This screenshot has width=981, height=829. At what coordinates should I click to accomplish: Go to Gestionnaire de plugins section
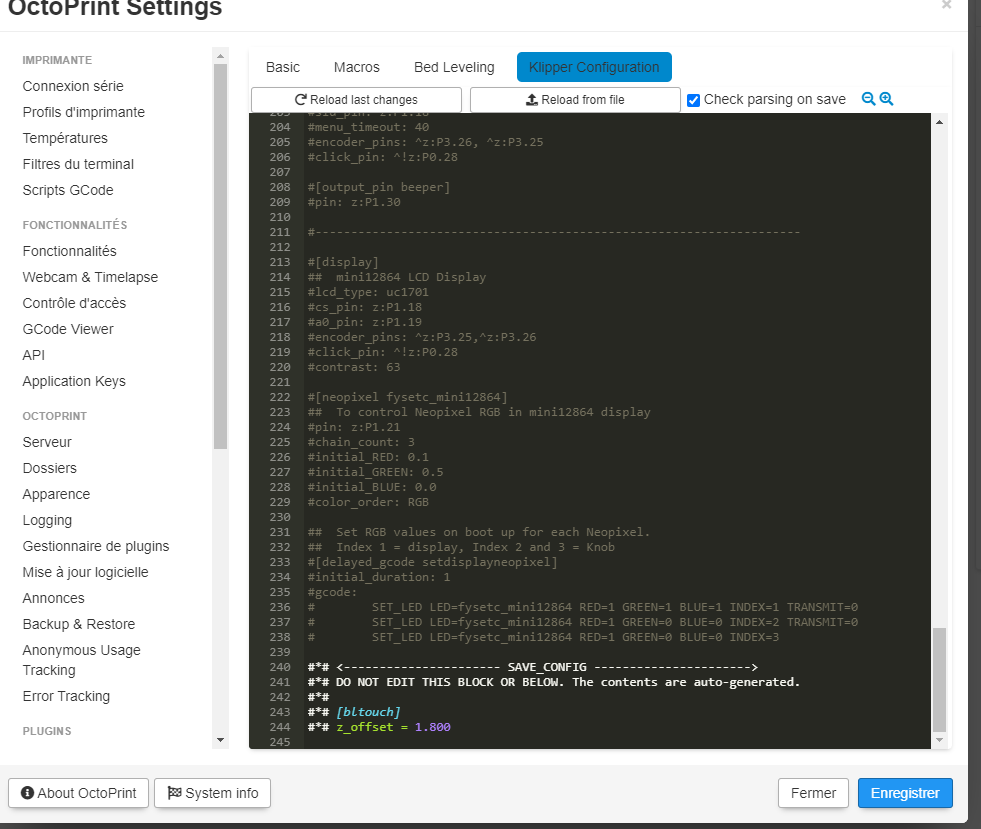click(96, 546)
